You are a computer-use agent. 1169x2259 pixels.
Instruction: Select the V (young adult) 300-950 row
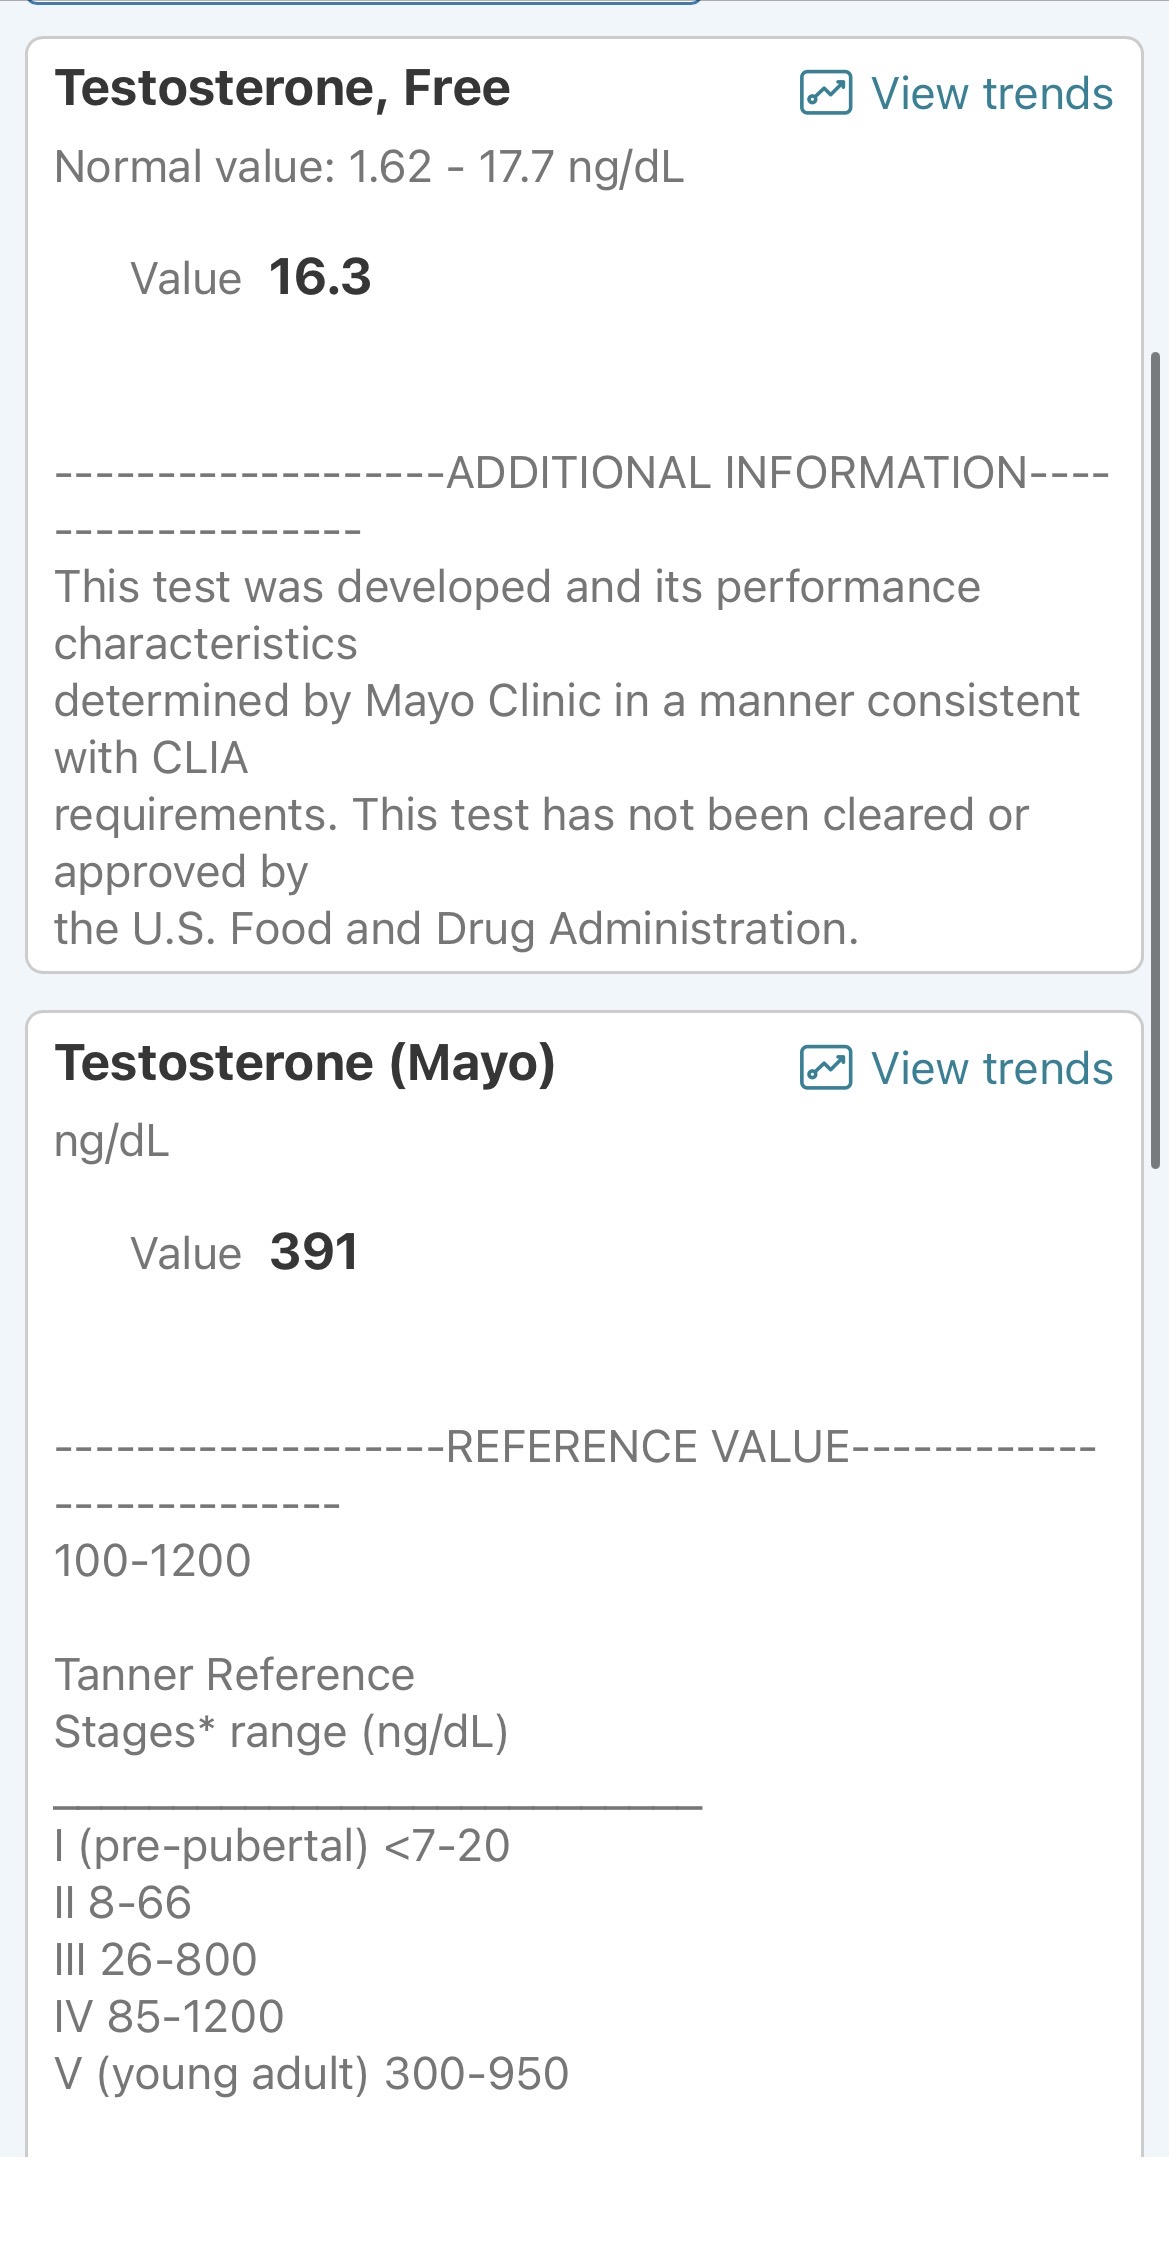coord(311,2074)
